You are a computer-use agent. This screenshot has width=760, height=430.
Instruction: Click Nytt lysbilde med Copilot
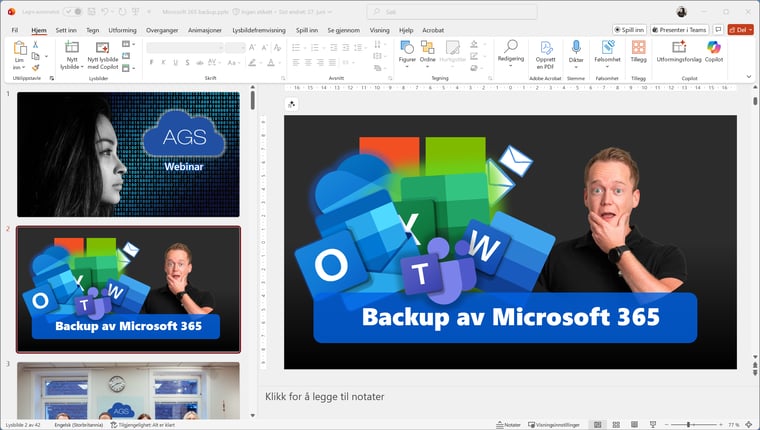click(x=102, y=56)
